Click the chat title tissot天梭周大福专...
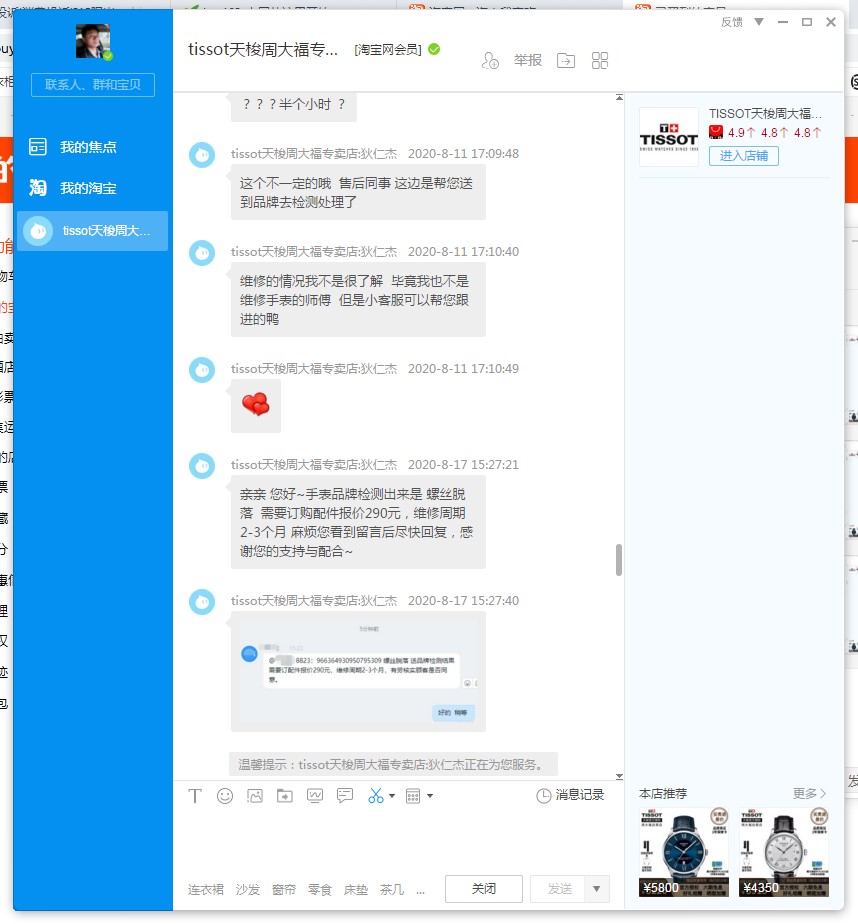This screenshot has height=924, width=858. point(263,50)
